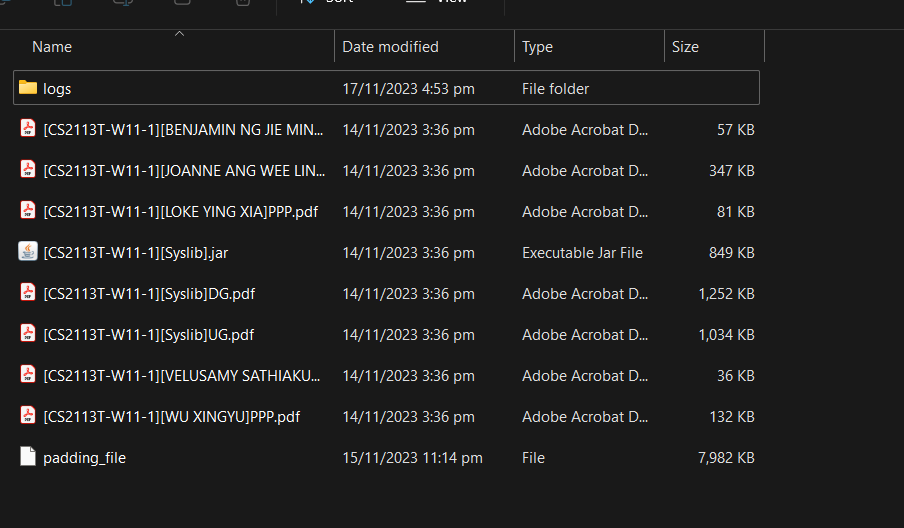904x528 pixels.
Task: Click the date modified of the WU XINGYU row
Action: (x=408, y=416)
